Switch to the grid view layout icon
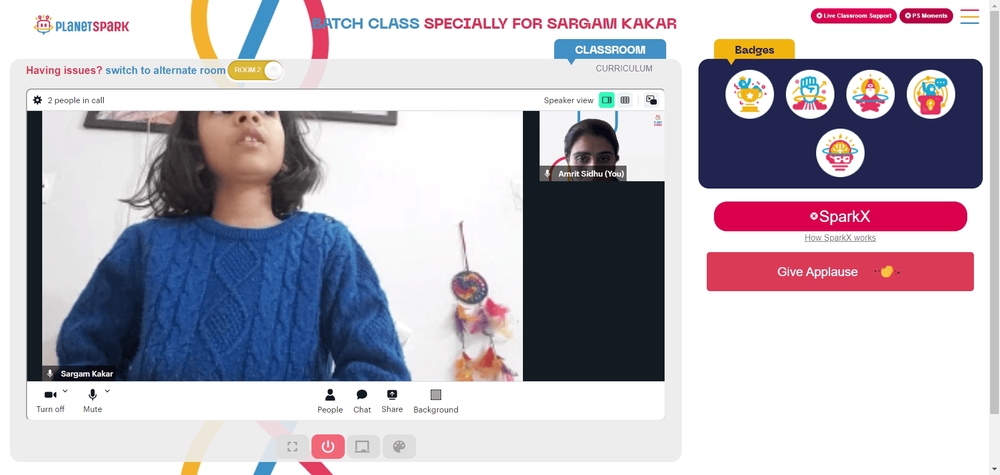This screenshot has height=475, width=1000. tap(625, 100)
